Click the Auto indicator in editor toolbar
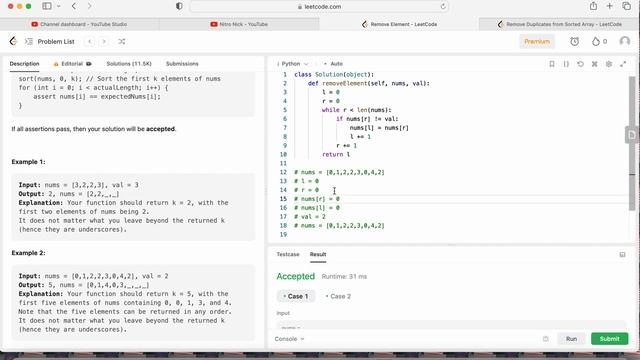This screenshot has height=360, width=640. [333, 64]
